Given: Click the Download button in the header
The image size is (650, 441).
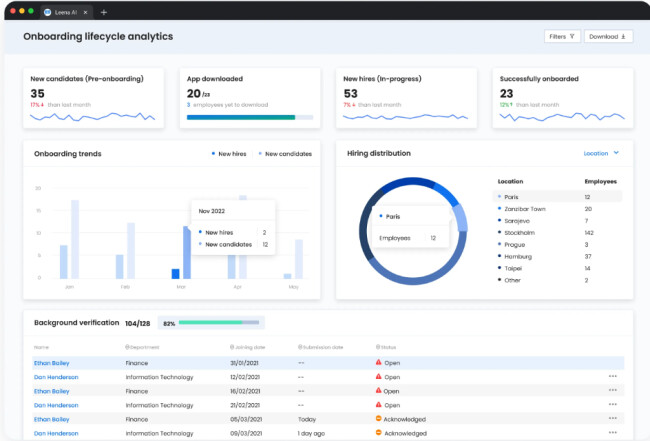Looking at the screenshot, I should 608,36.
